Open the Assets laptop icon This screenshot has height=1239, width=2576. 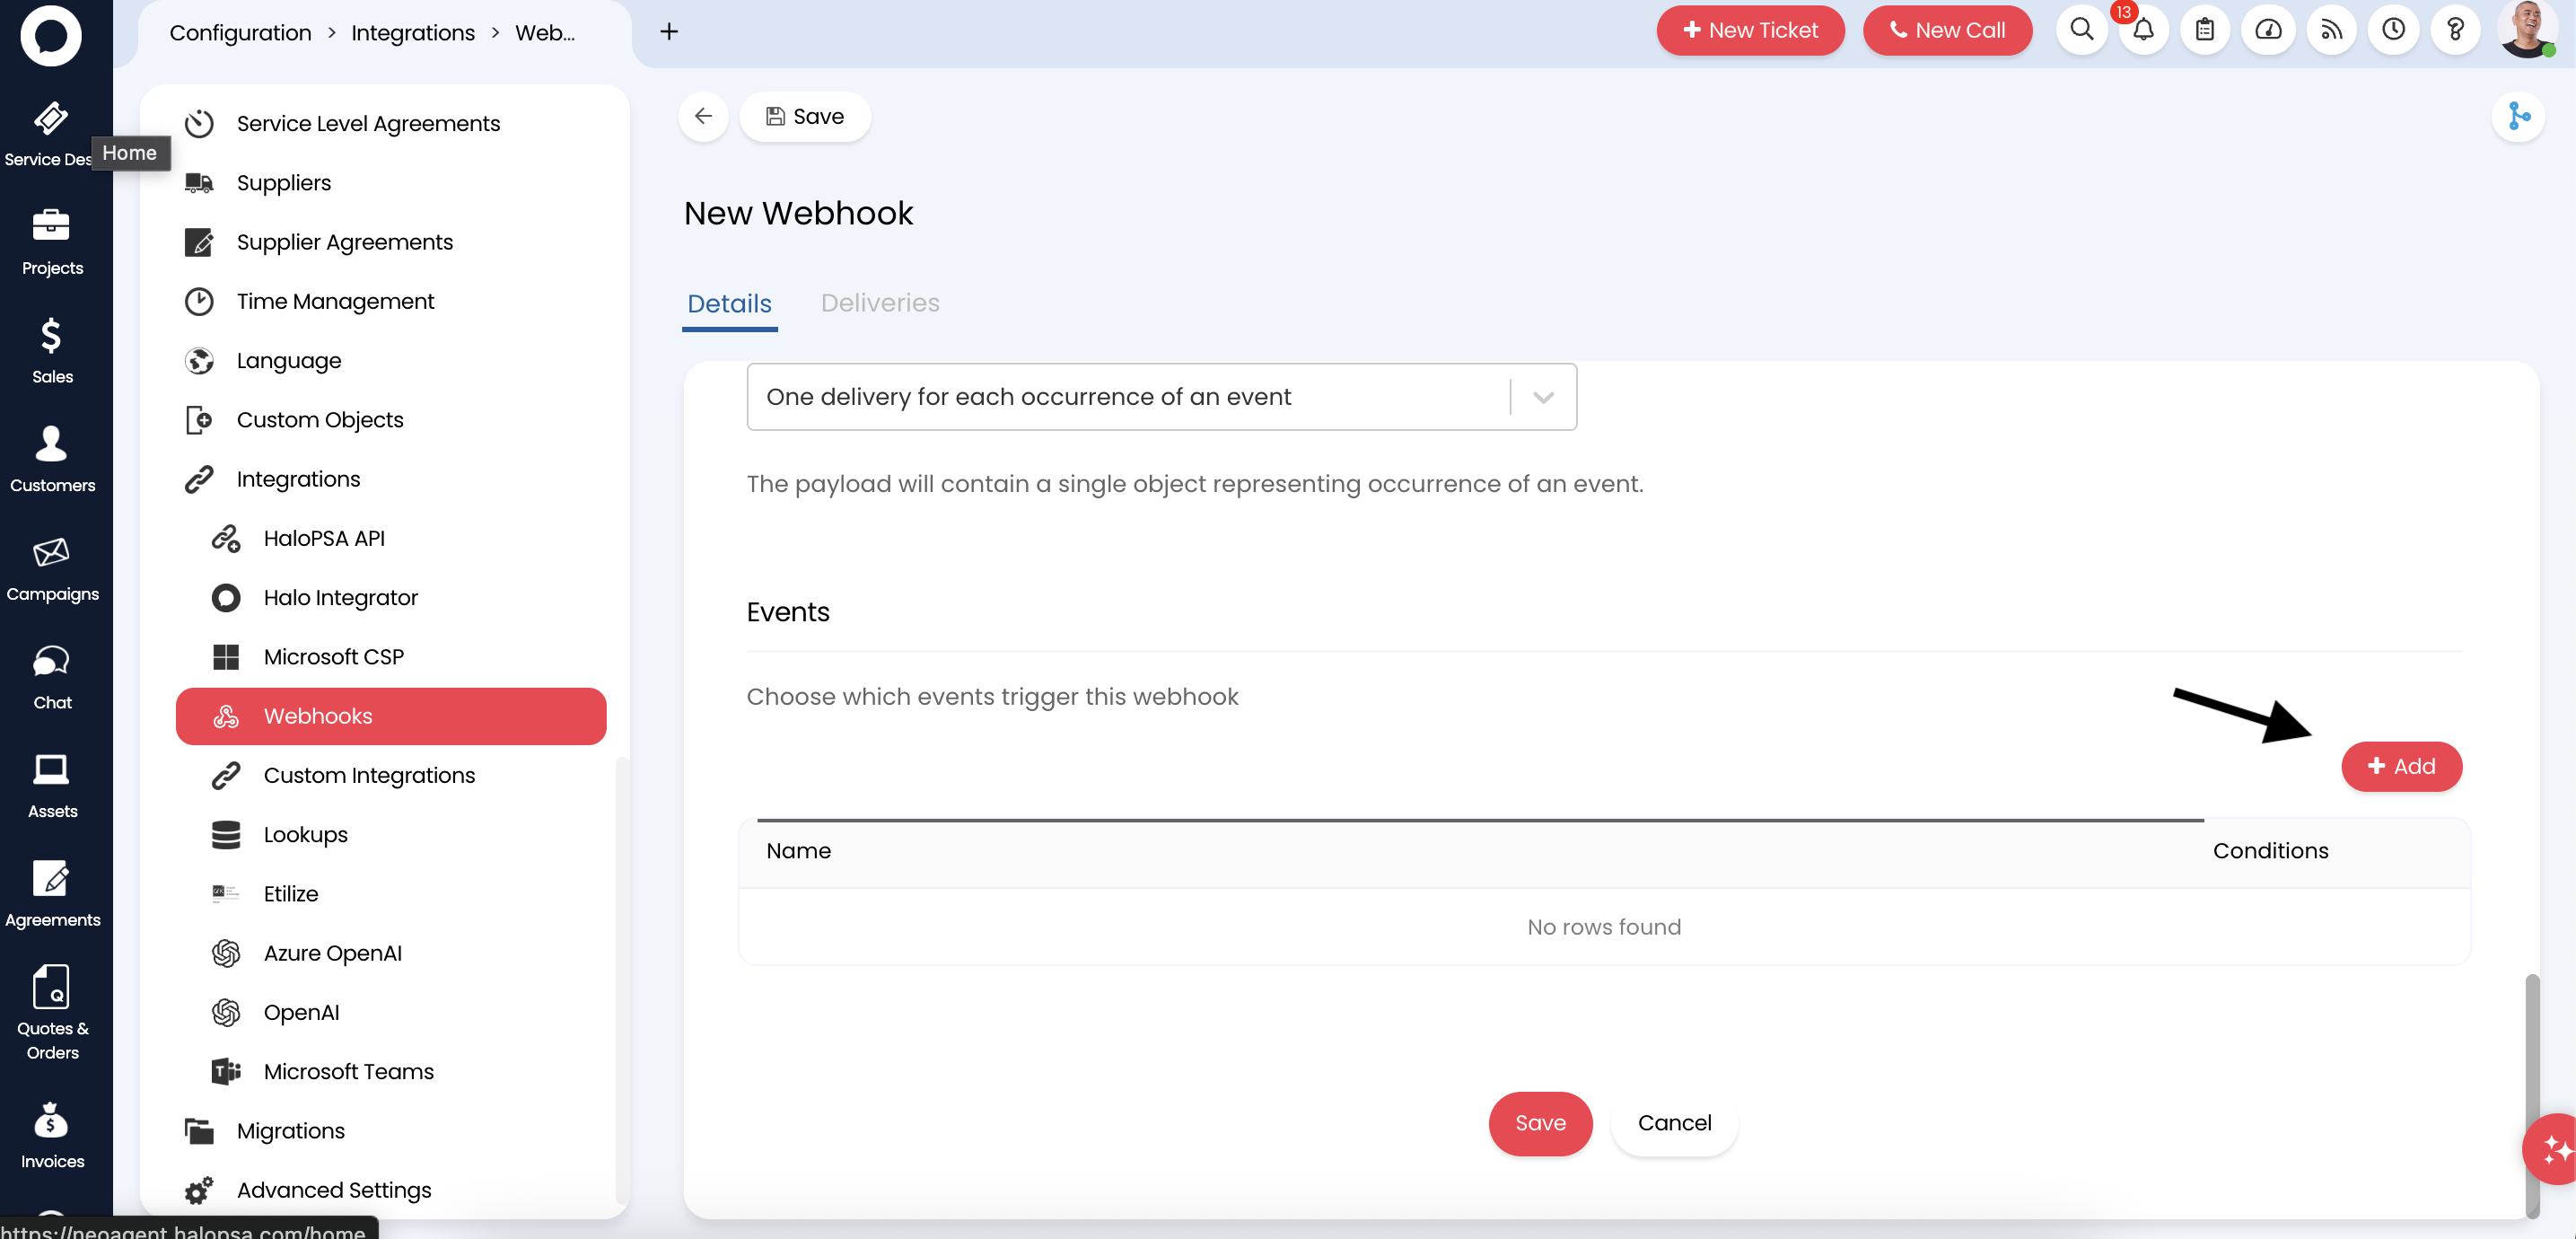click(x=51, y=772)
